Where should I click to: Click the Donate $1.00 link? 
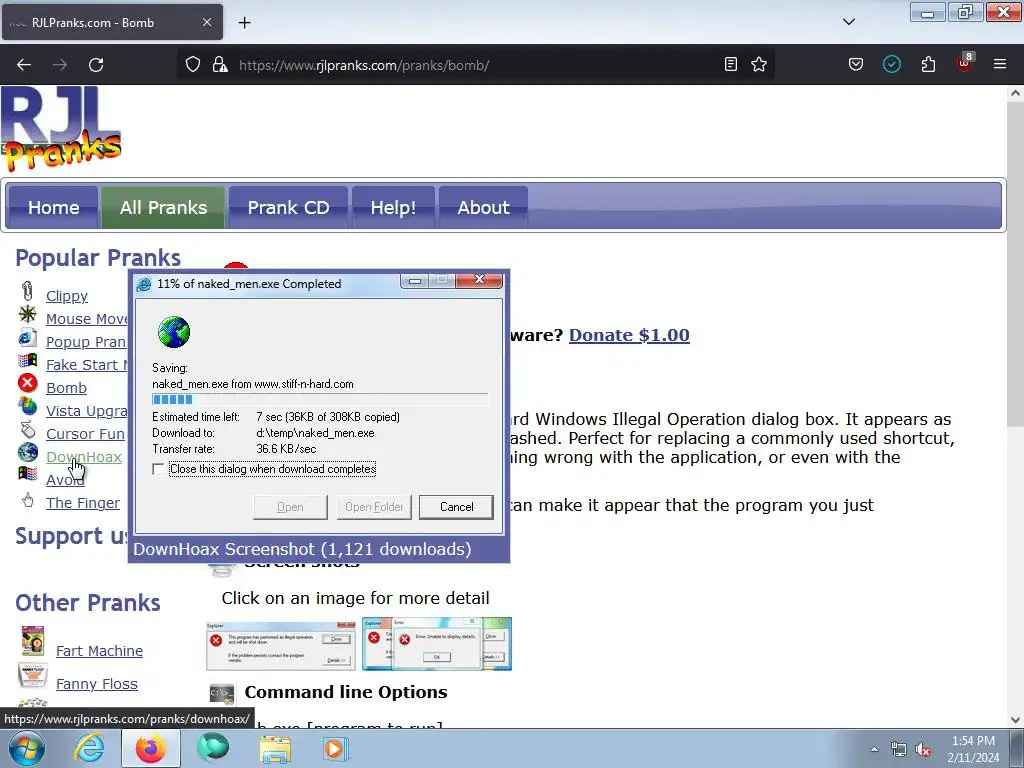pyautogui.click(x=629, y=335)
